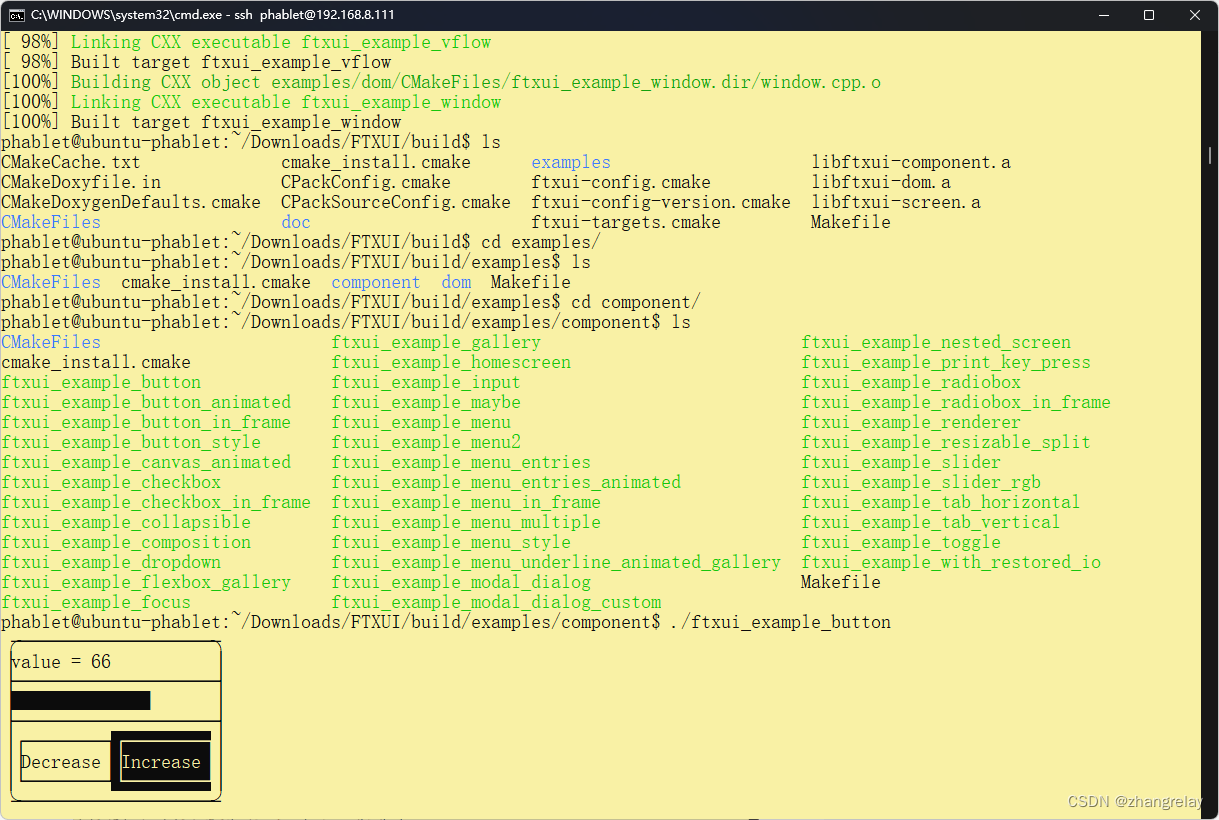Screen dimensions: 1219x820
Task: Click the 'ftxui_example_radiobox_in_frame' entry
Action: point(956,402)
